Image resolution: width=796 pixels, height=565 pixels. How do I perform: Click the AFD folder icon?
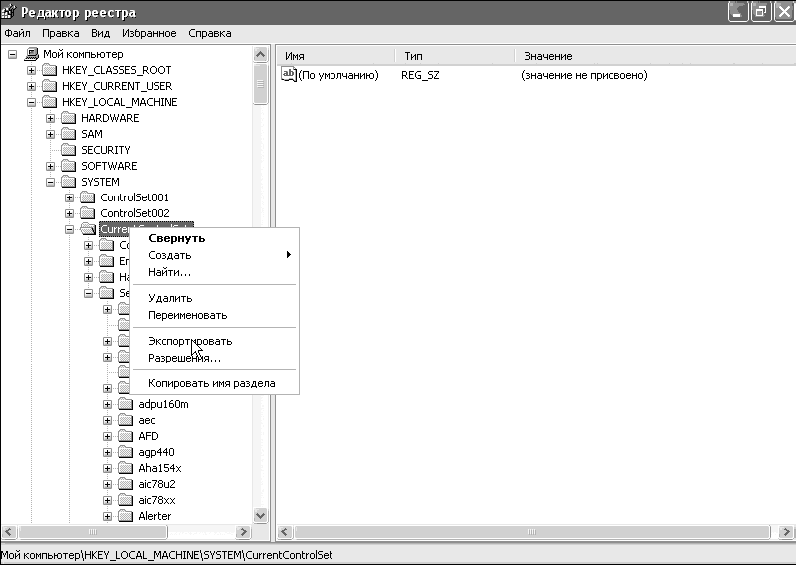[x=125, y=436]
